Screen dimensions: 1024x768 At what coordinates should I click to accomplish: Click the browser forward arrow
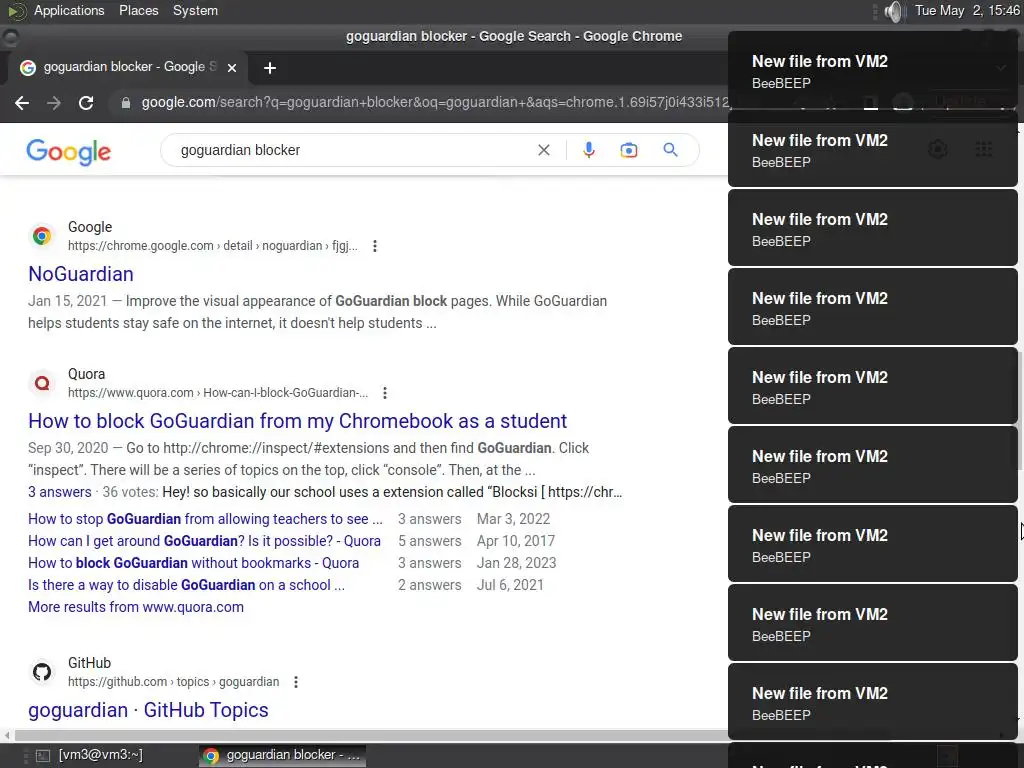54,103
